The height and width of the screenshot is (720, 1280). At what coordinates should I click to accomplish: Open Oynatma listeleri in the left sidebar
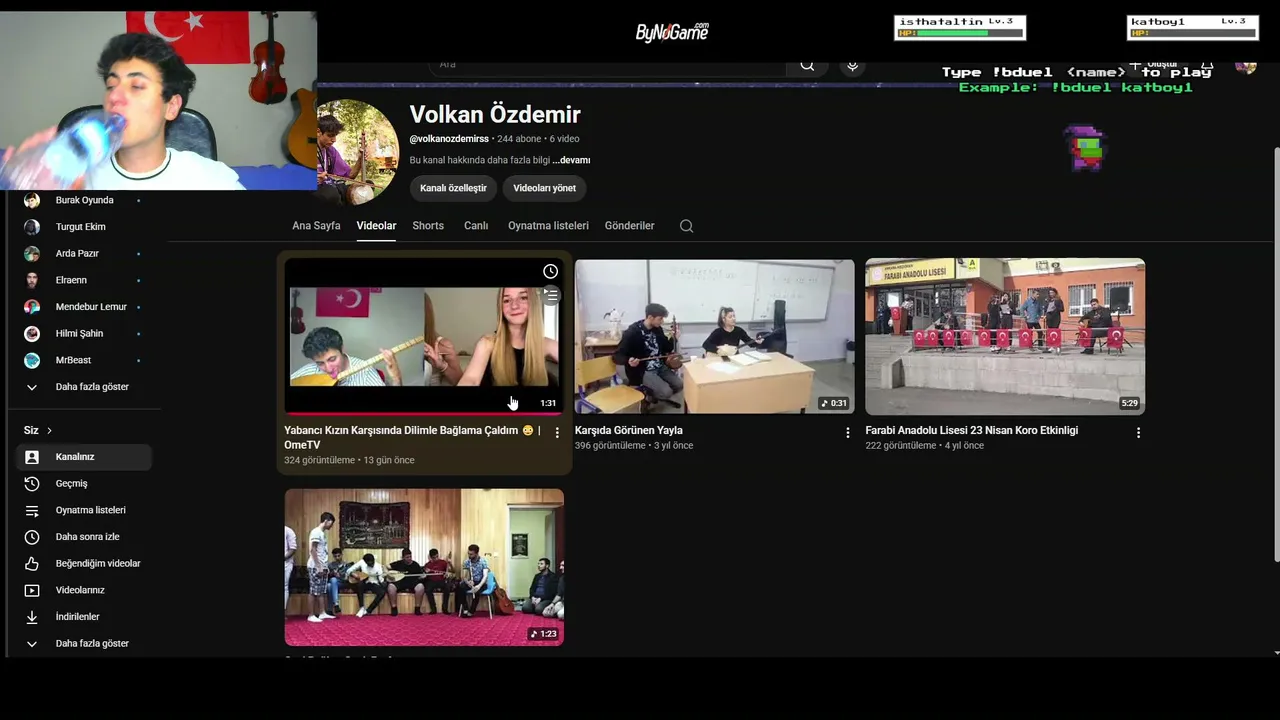[x=84, y=510]
